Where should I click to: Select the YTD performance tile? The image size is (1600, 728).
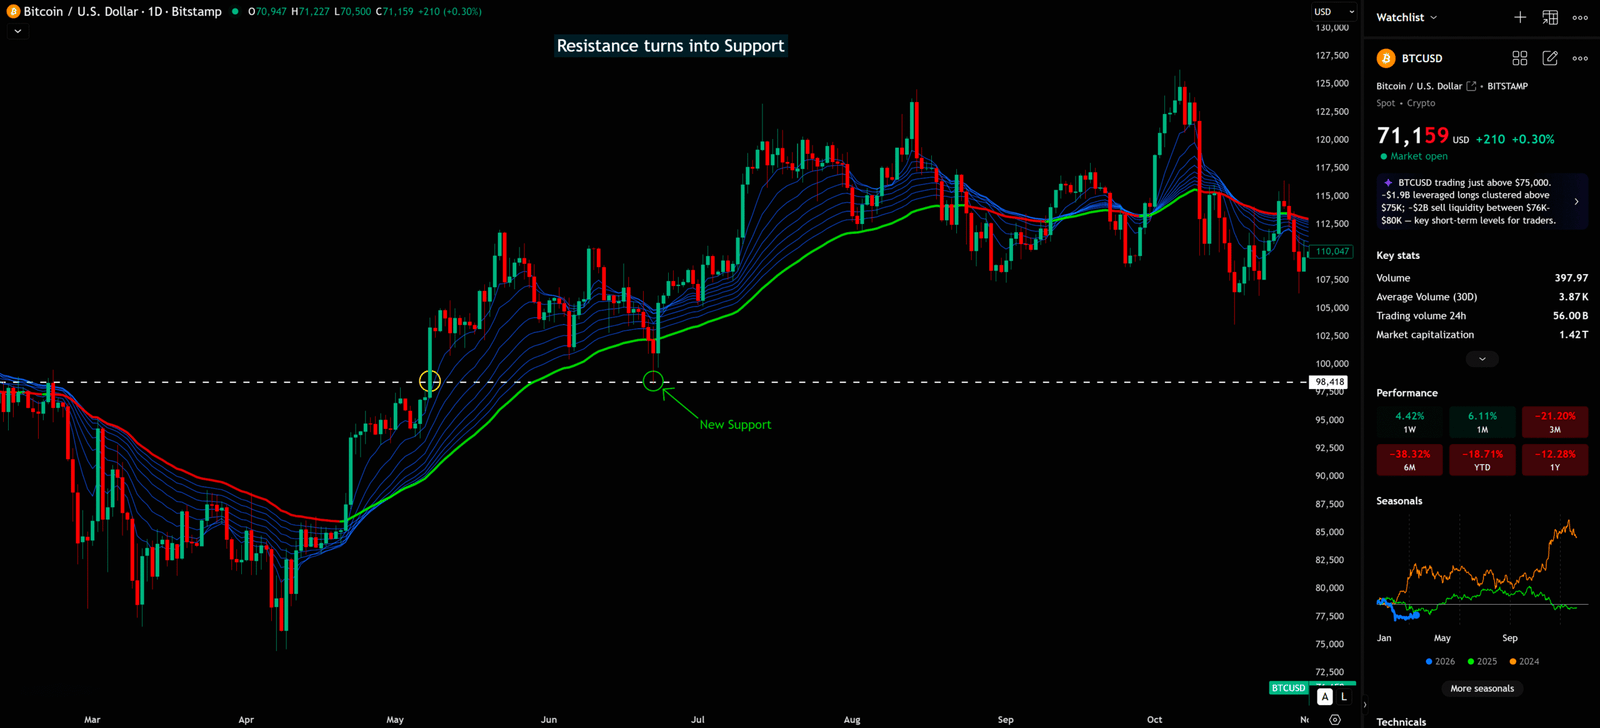point(1482,460)
